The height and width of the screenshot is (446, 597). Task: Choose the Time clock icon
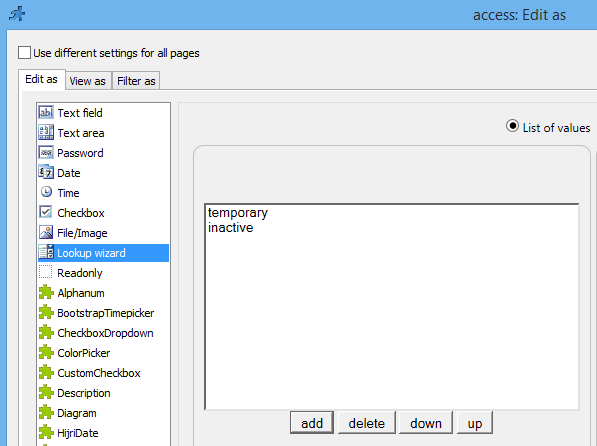click(46, 192)
